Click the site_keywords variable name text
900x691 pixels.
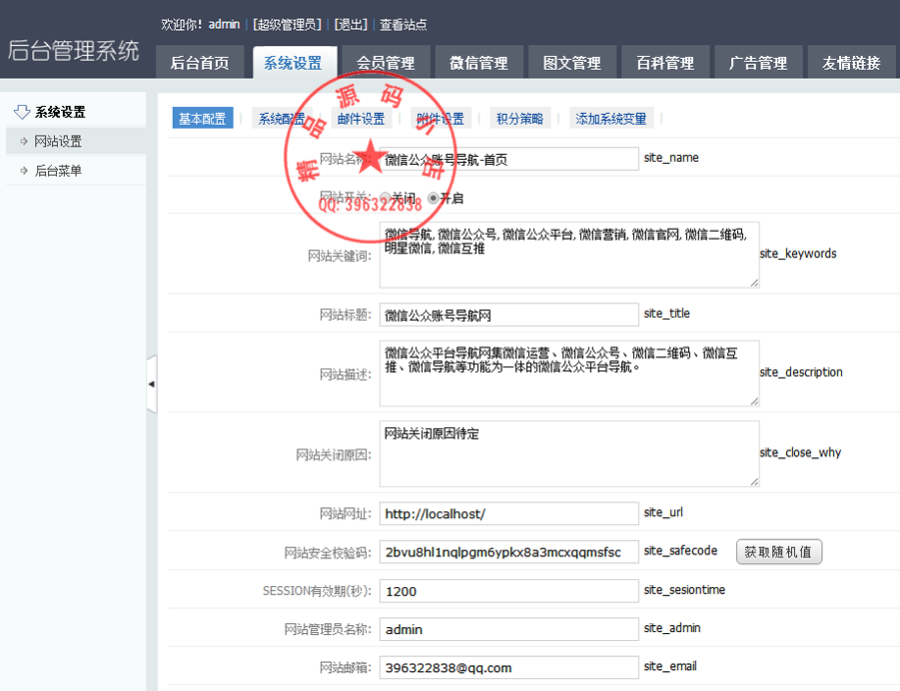pos(798,254)
